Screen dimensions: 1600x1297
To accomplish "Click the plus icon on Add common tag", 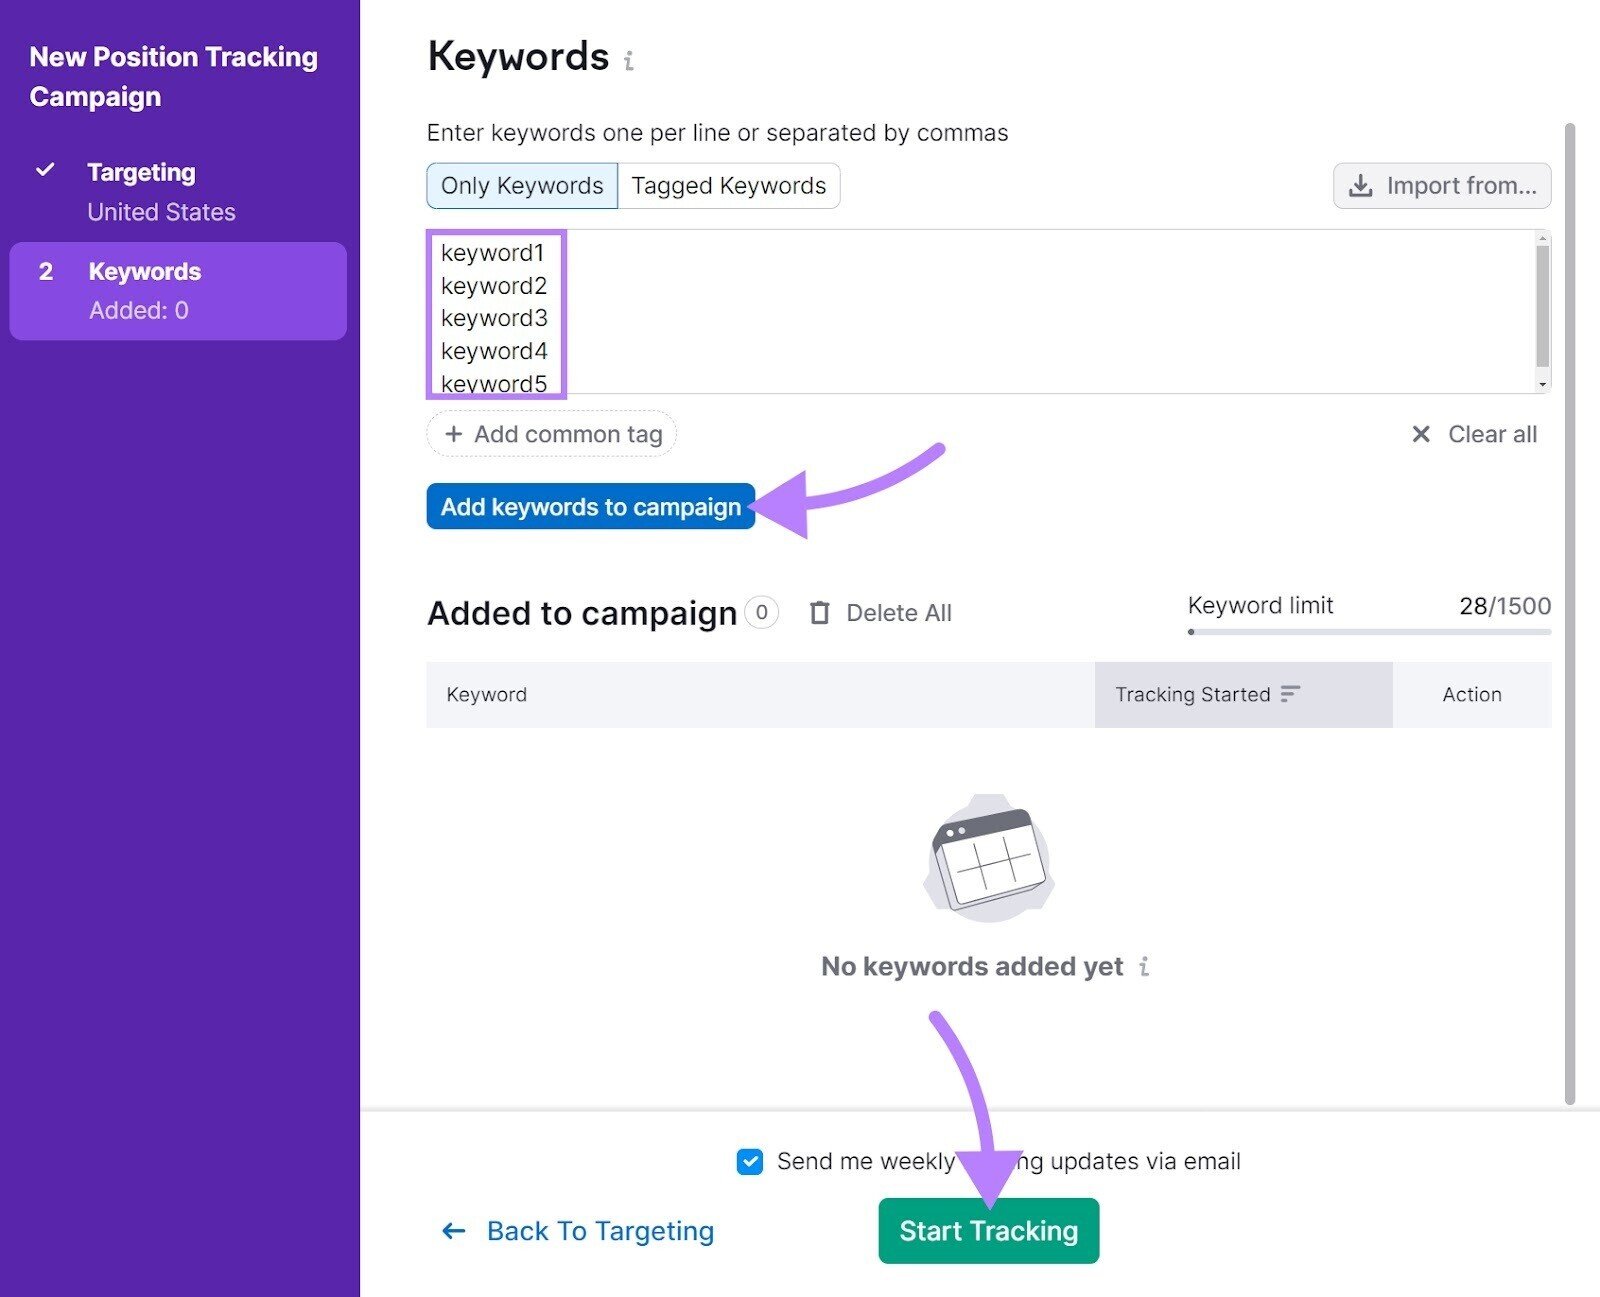I will (454, 434).
